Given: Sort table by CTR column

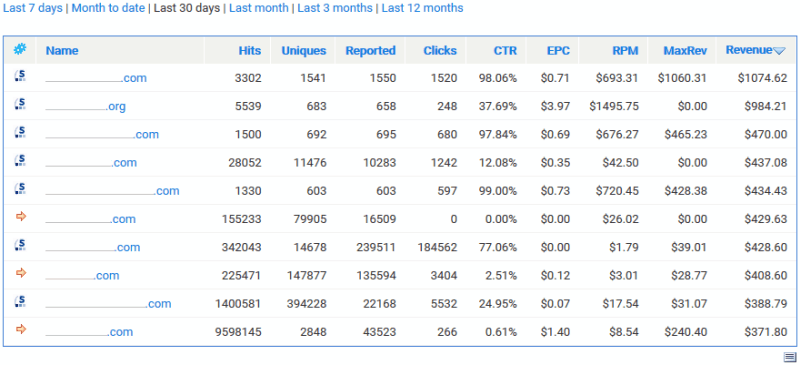Looking at the screenshot, I should coord(505,51).
